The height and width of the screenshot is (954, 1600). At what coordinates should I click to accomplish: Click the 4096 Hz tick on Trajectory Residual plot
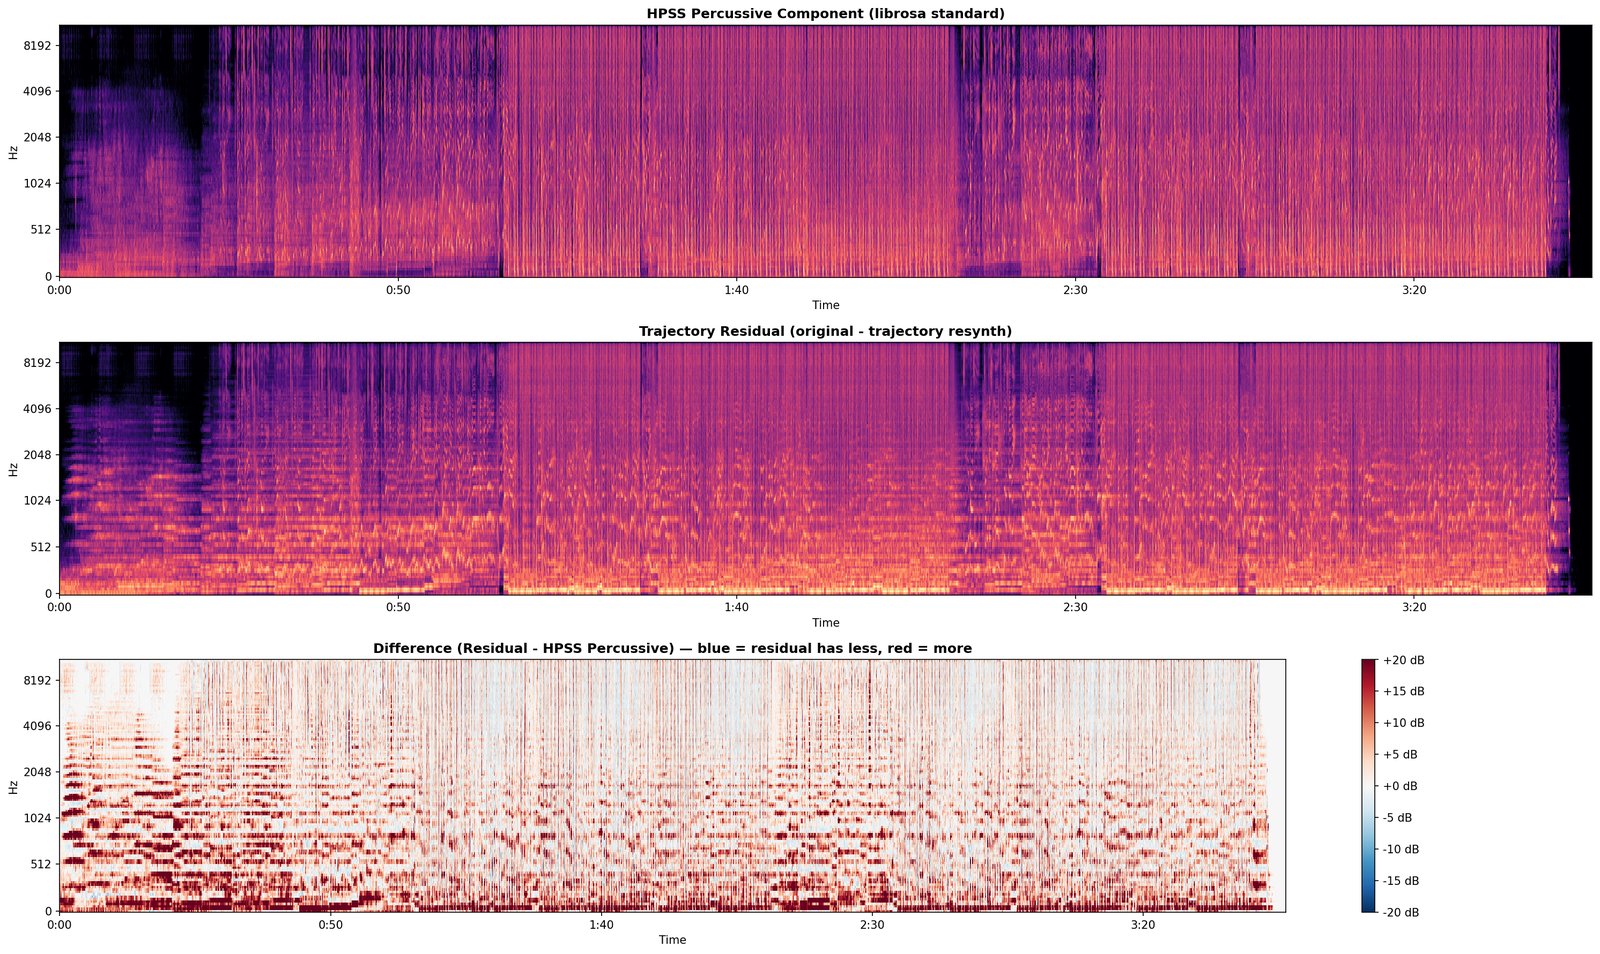click(36, 408)
